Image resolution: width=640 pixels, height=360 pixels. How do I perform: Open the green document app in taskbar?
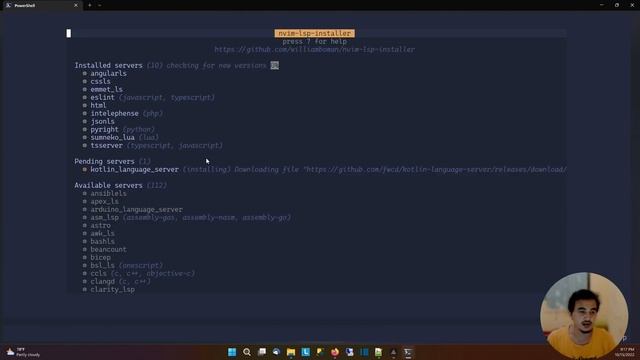378,352
